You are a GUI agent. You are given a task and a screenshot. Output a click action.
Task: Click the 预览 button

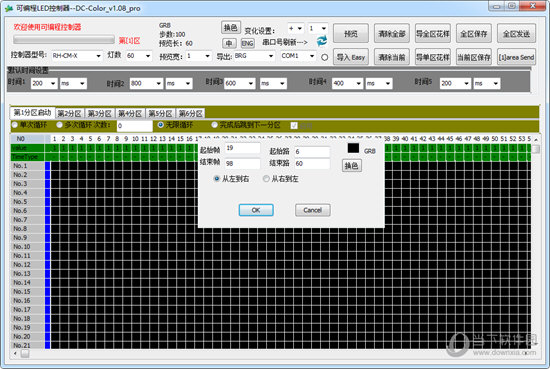(x=351, y=34)
